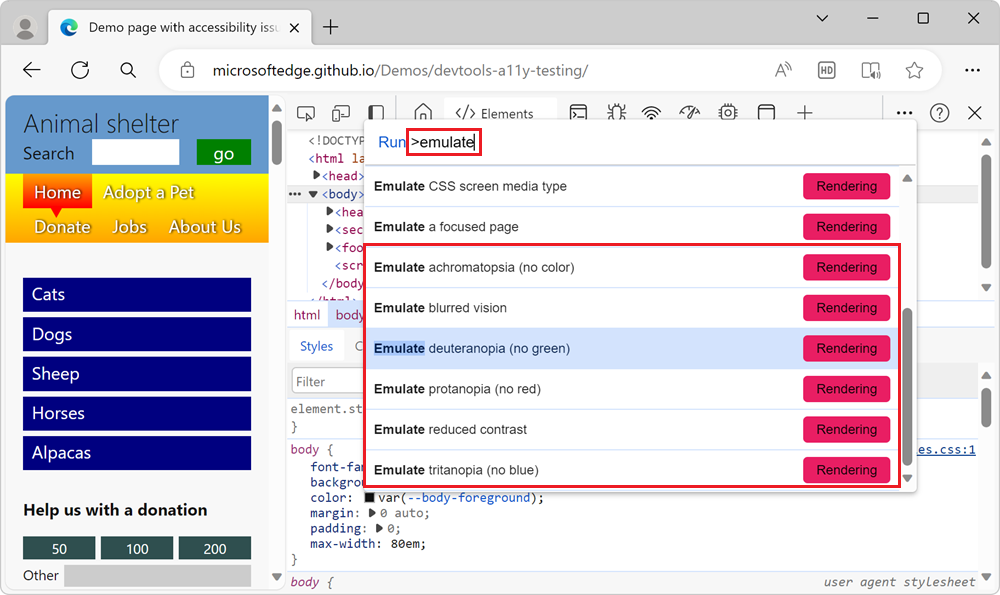Open the Welcome home icon tab
Viewport: 1000px width, 595px height.
423,113
